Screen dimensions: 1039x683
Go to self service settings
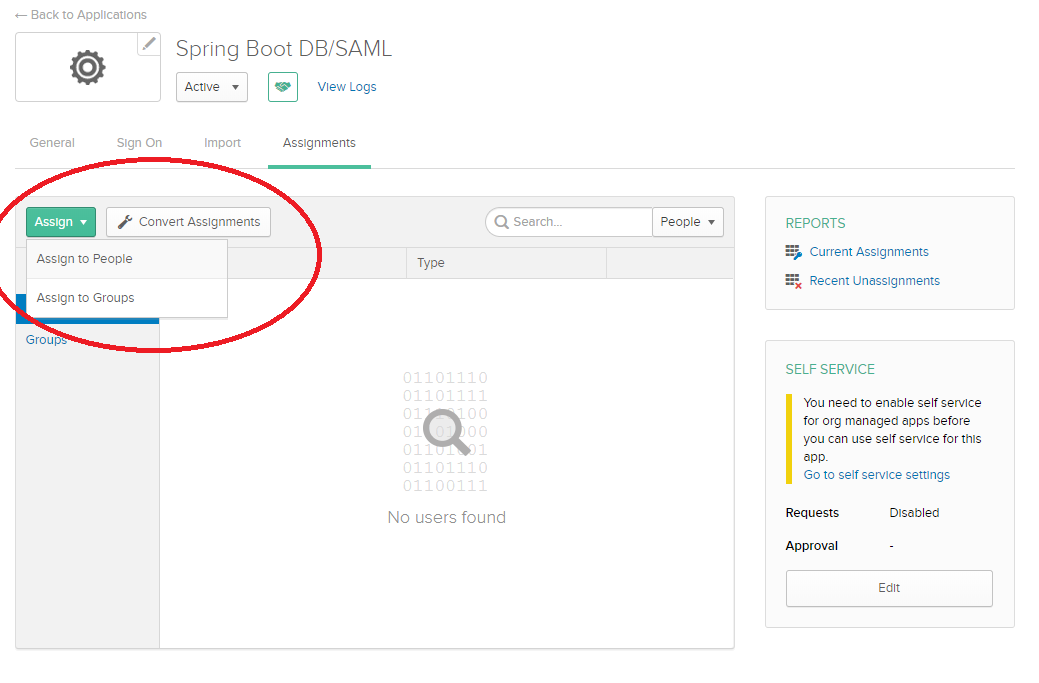(877, 475)
